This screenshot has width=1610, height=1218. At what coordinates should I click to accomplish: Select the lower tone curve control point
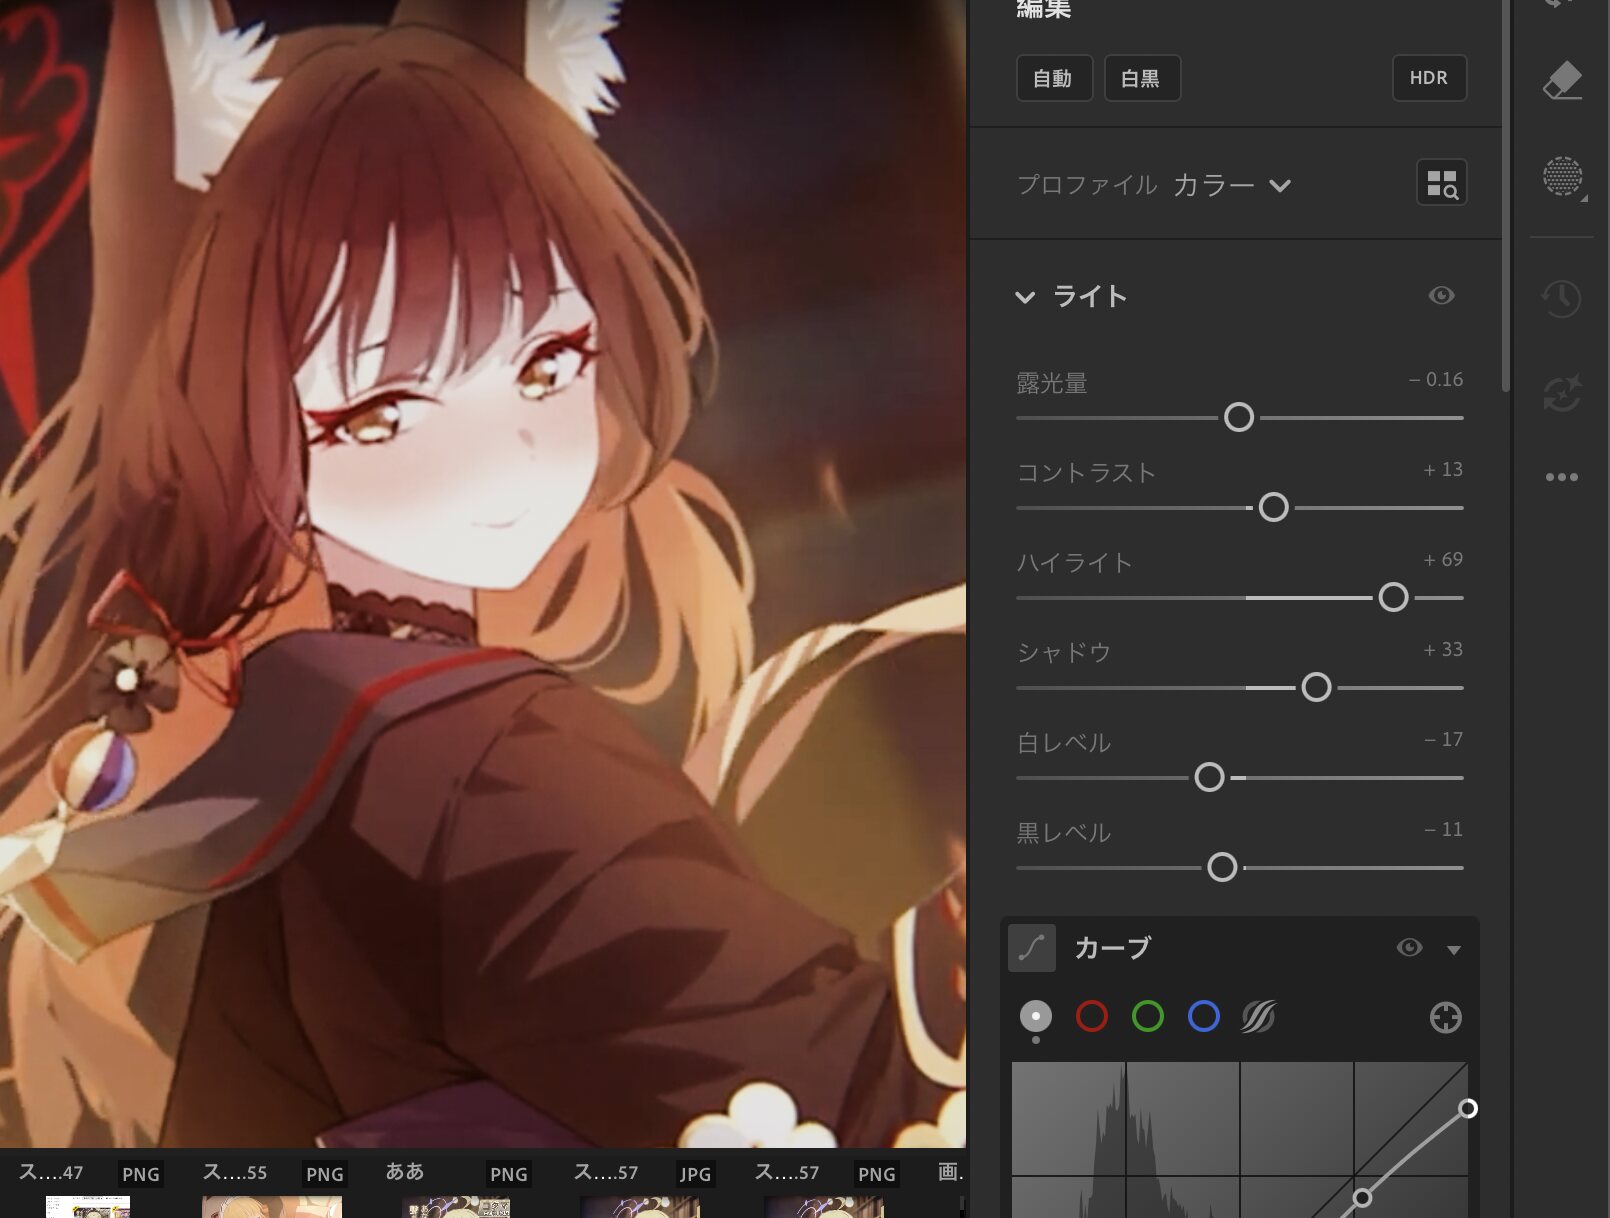[1361, 1197]
